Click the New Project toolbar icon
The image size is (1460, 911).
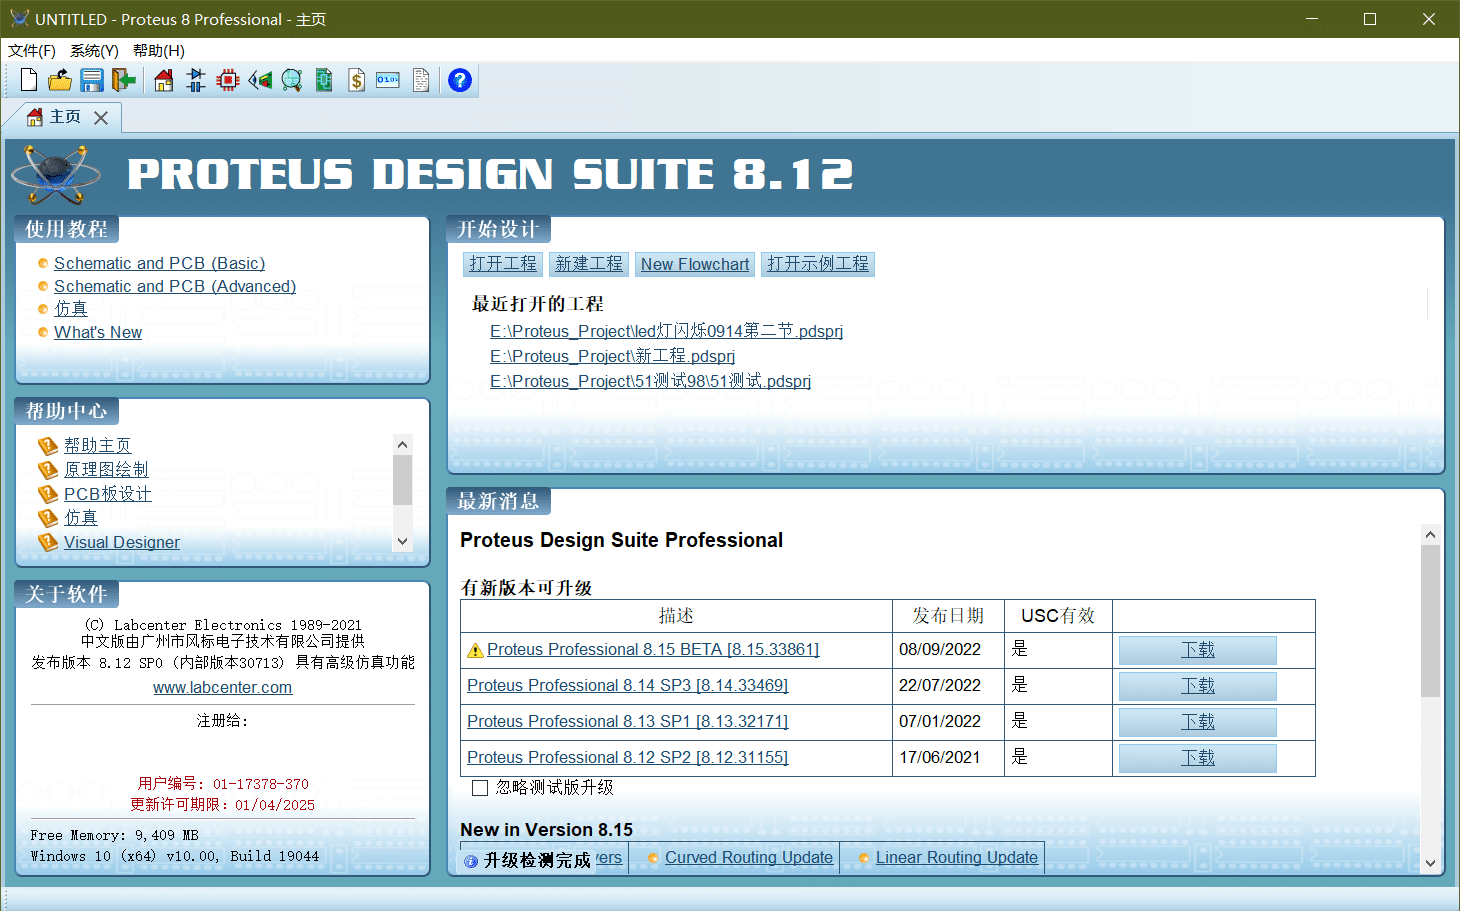tap(29, 80)
